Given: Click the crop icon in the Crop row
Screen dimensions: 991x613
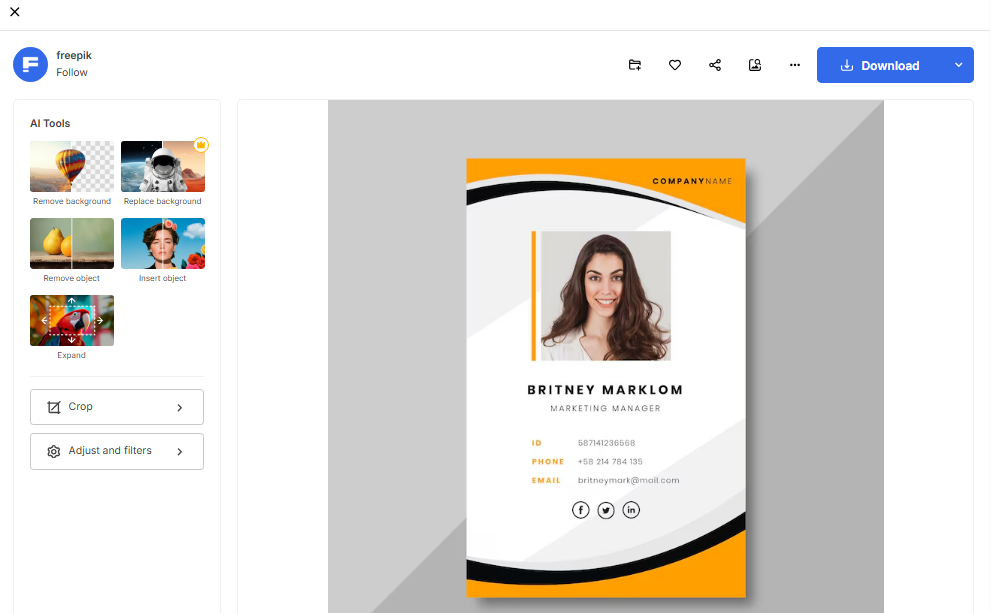Looking at the screenshot, I should point(55,406).
